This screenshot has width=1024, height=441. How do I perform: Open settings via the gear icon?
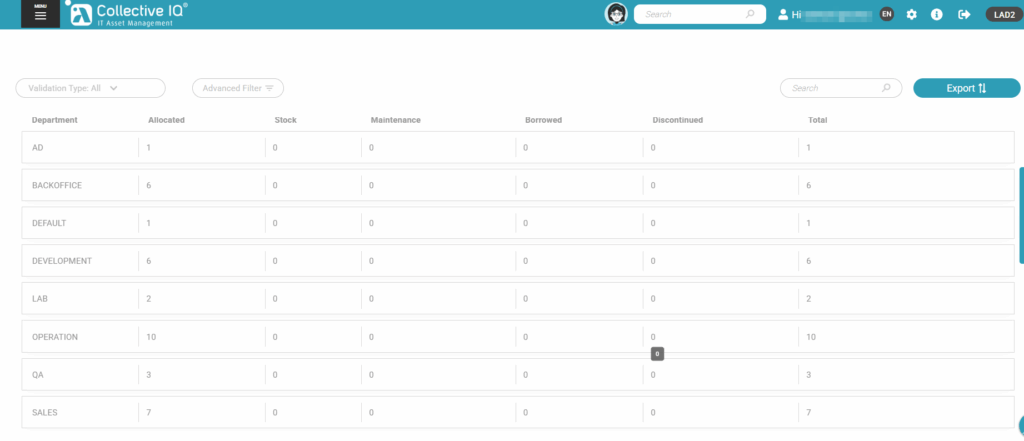click(911, 15)
